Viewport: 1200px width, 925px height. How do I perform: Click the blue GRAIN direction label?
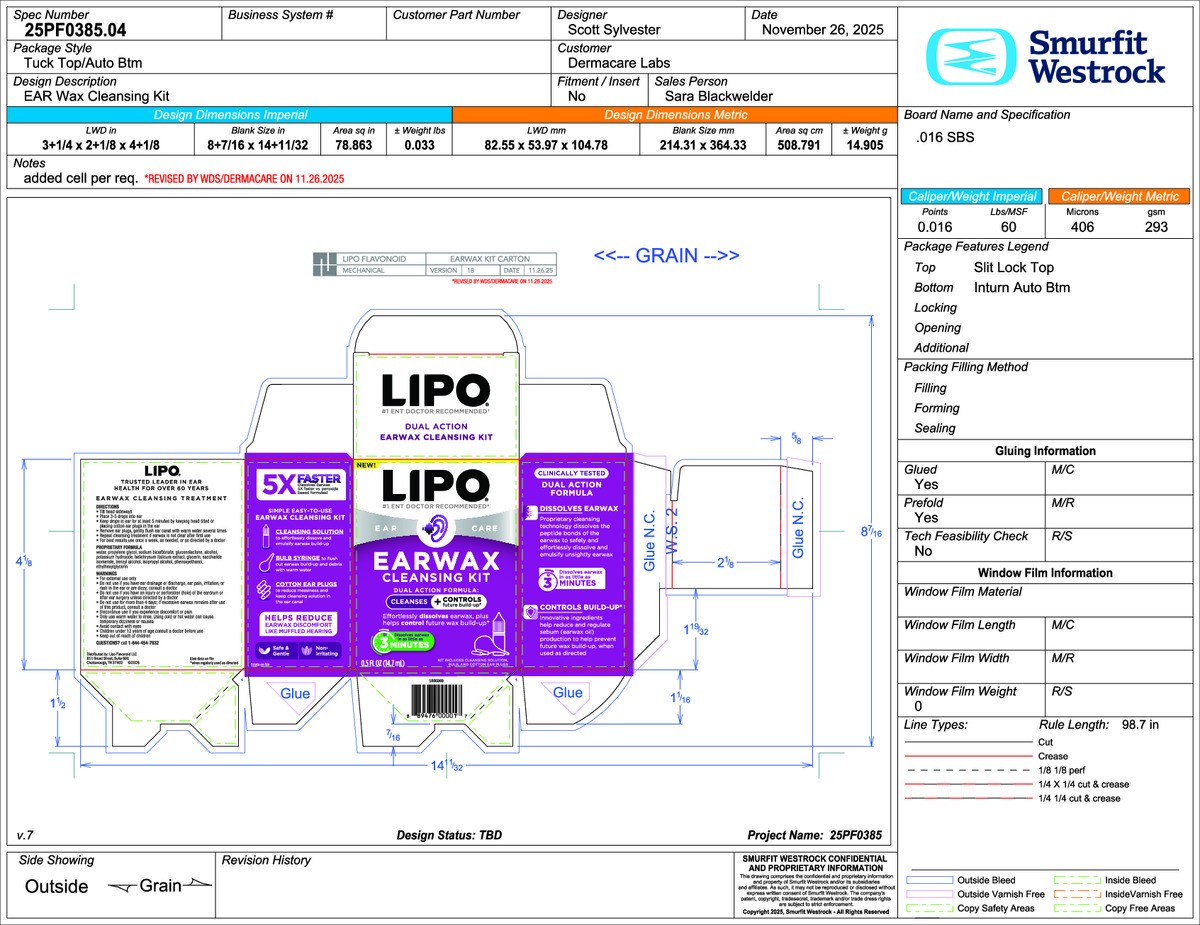(x=667, y=256)
